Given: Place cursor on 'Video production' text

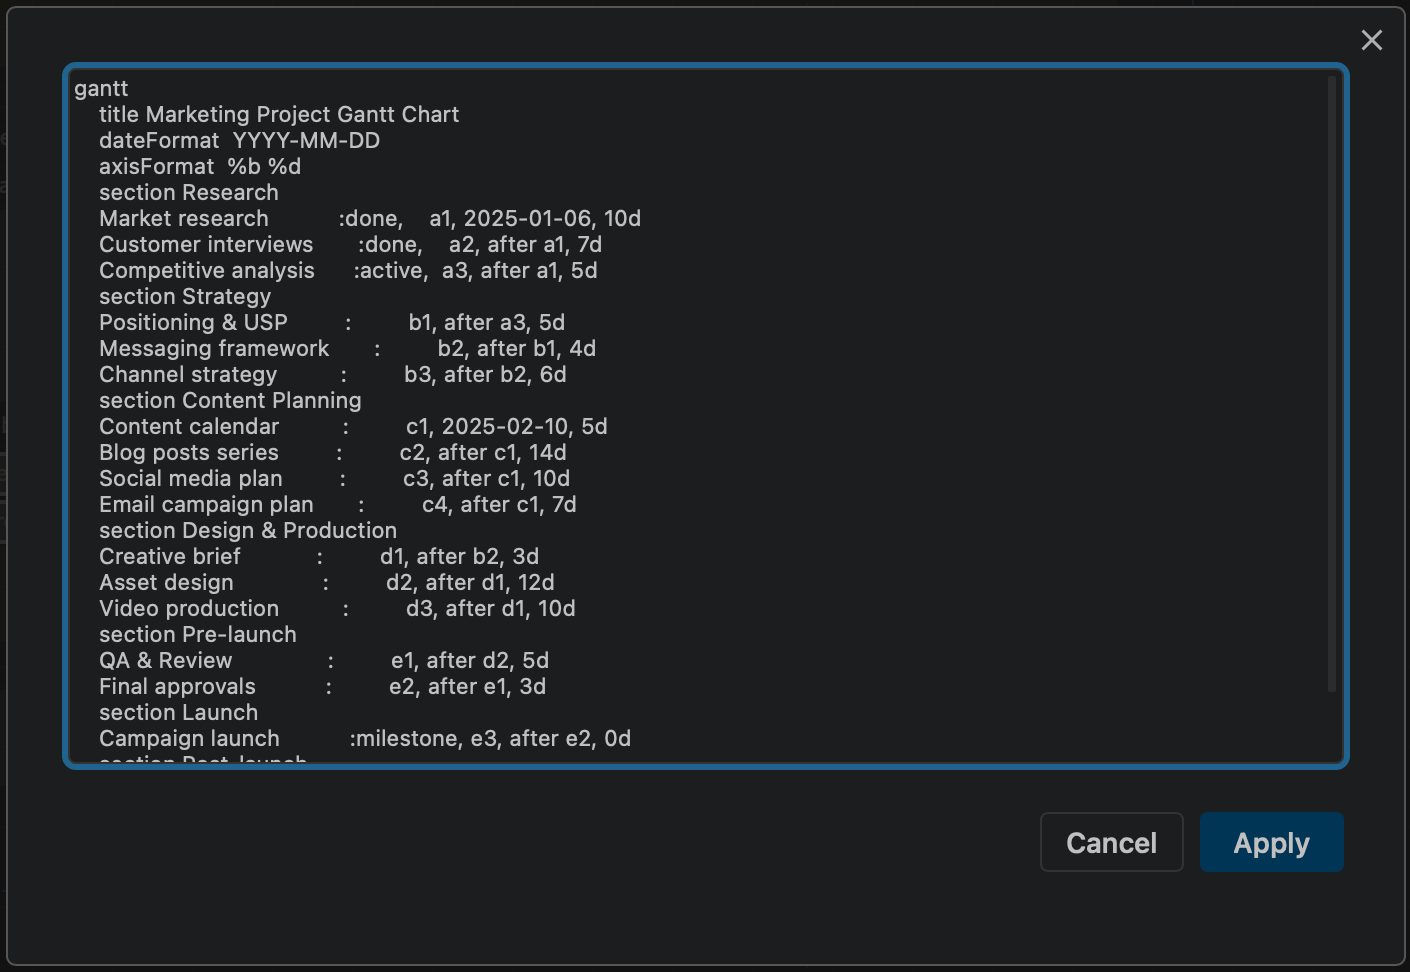Looking at the screenshot, I should [189, 609].
